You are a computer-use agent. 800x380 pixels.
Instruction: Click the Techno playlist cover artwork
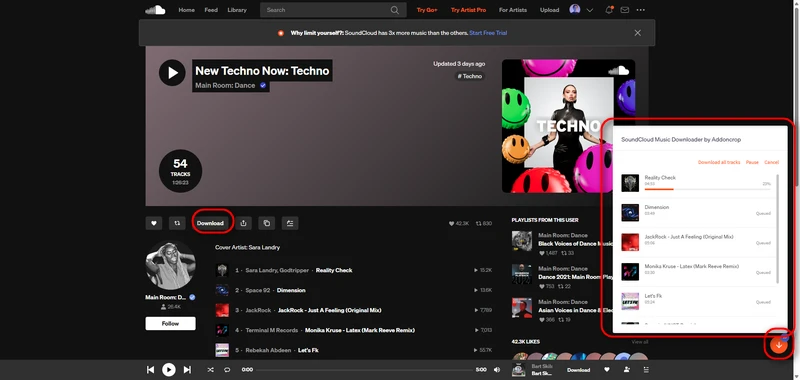pyautogui.click(x=568, y=126)
